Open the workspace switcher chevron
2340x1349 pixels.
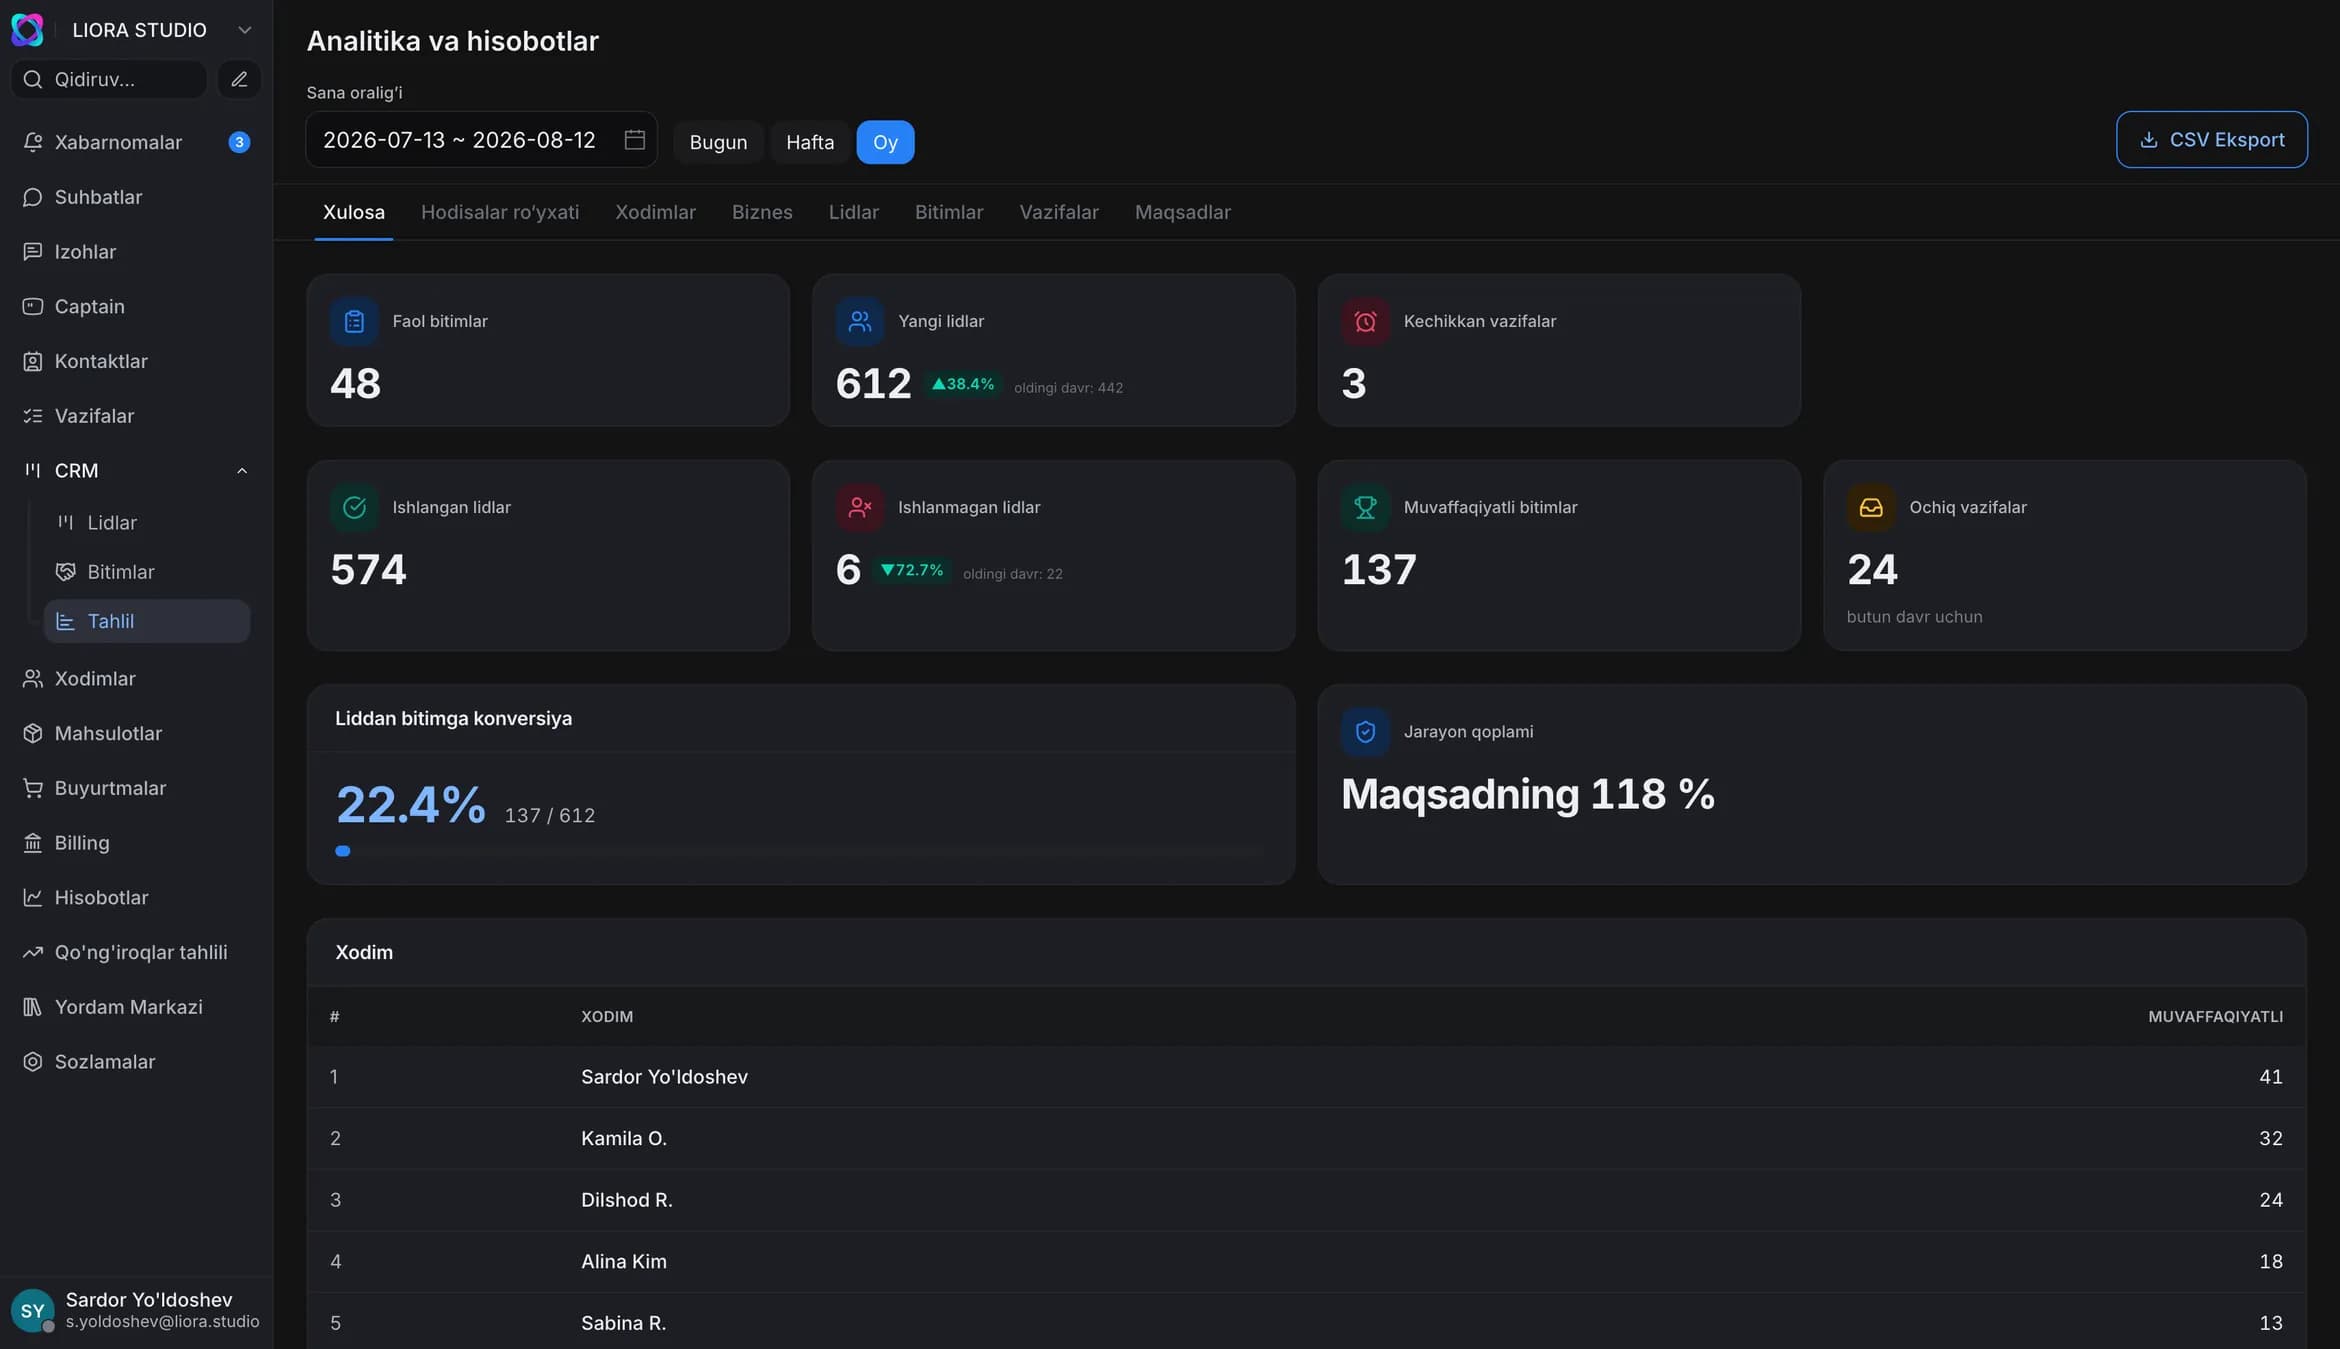(x=244, y=30)
